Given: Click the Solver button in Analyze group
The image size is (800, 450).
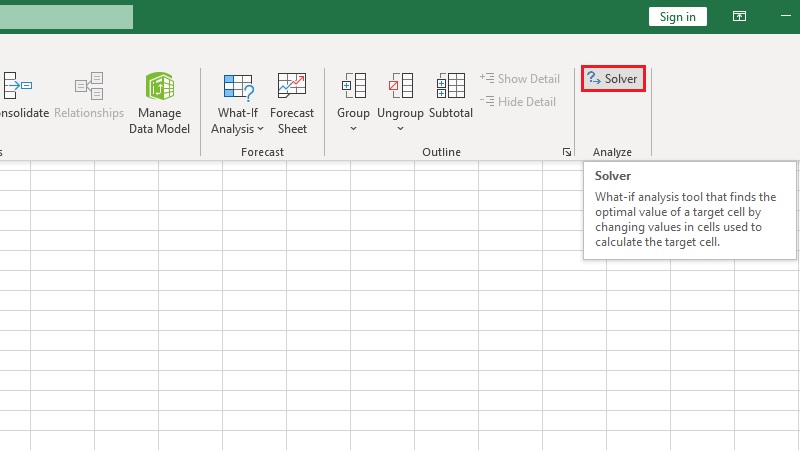Looking at the screenshot, I should click(x=613, y=79).
